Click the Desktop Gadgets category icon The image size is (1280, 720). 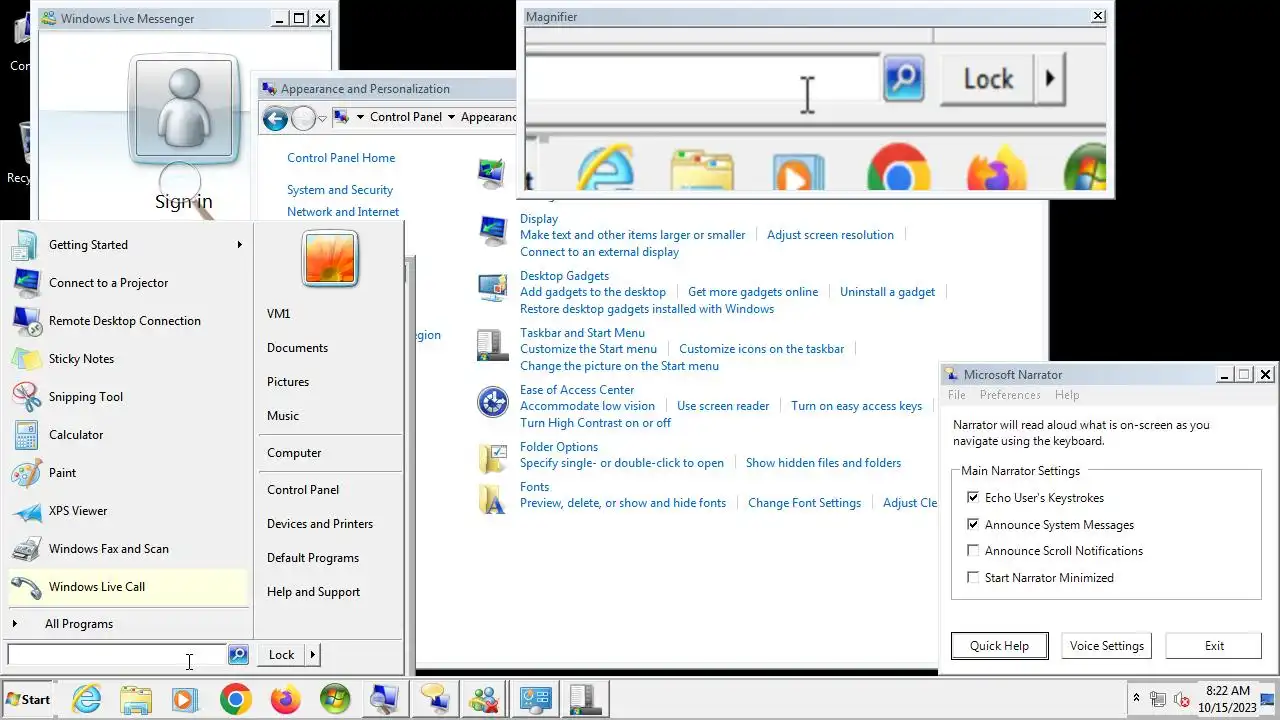[492, 289]
